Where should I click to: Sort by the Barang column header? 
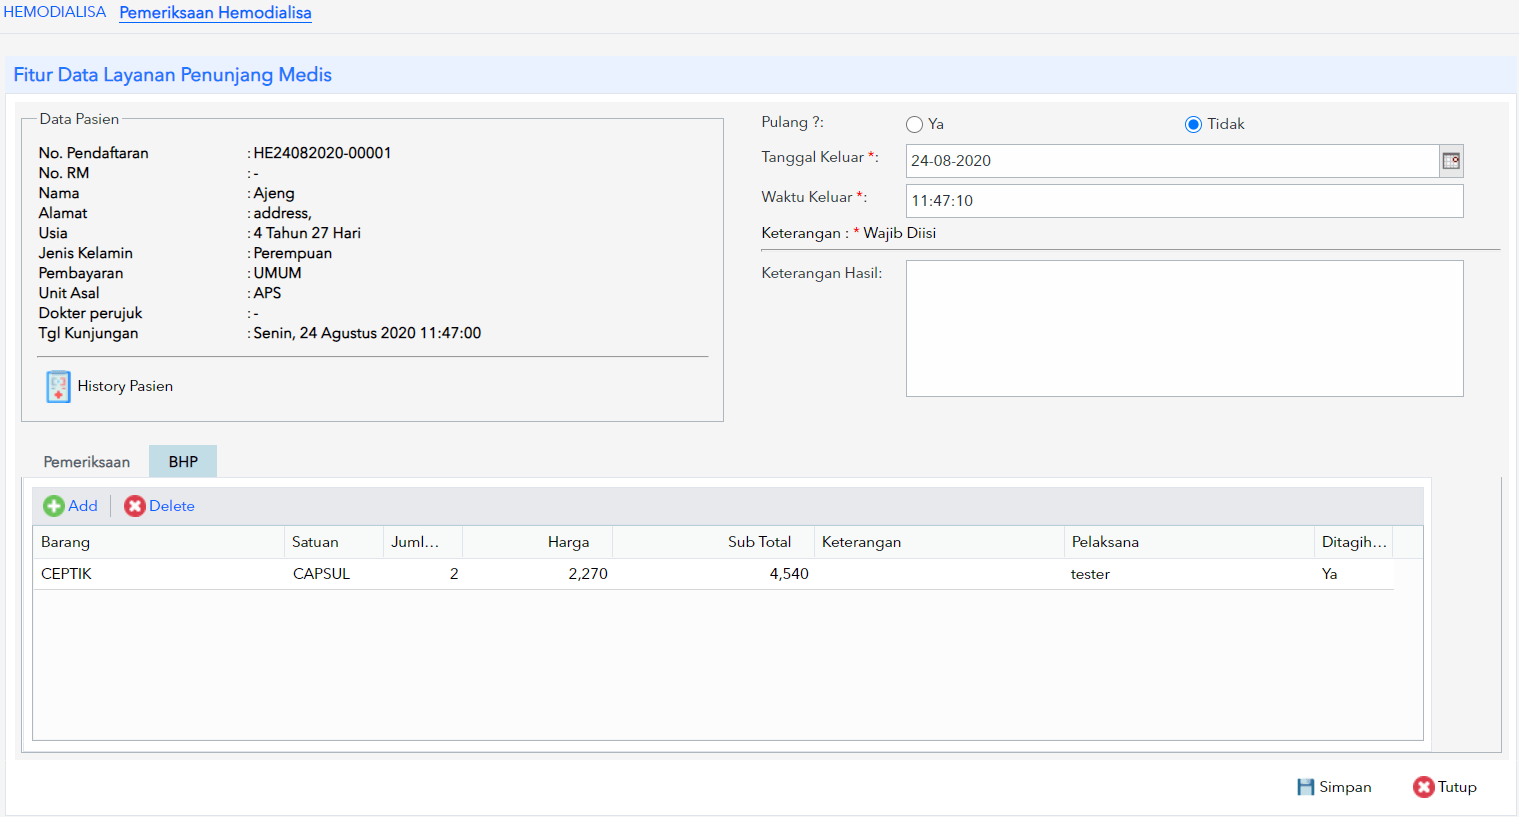point(158,542)
